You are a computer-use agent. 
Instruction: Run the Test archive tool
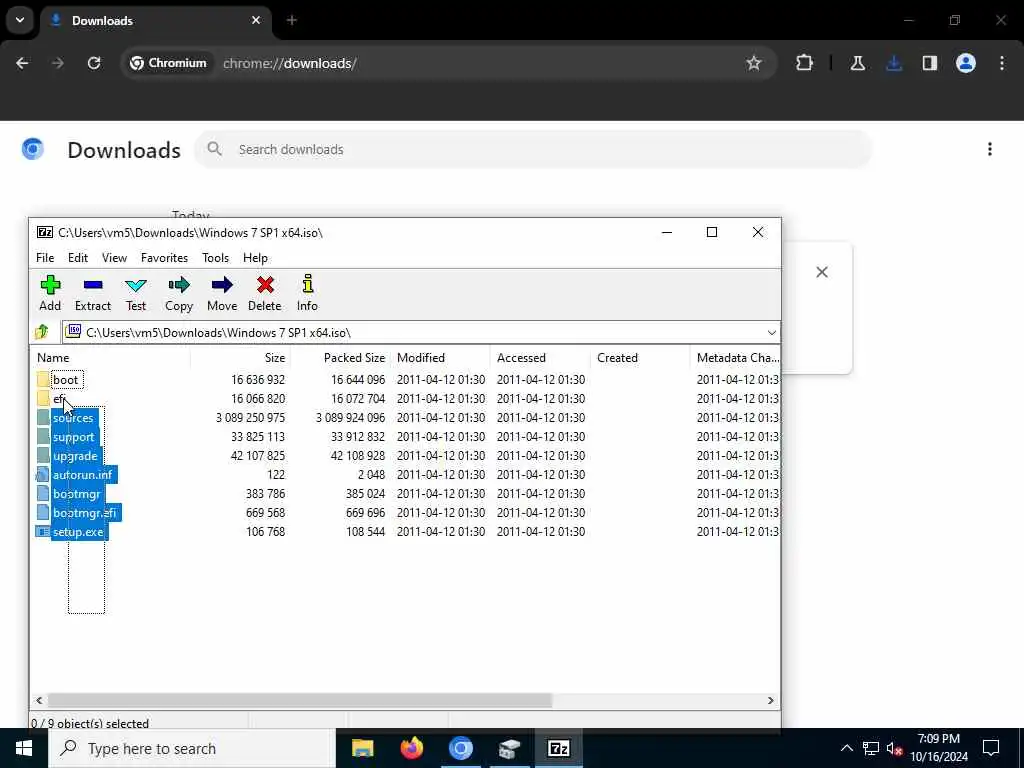tap(136, 293)
